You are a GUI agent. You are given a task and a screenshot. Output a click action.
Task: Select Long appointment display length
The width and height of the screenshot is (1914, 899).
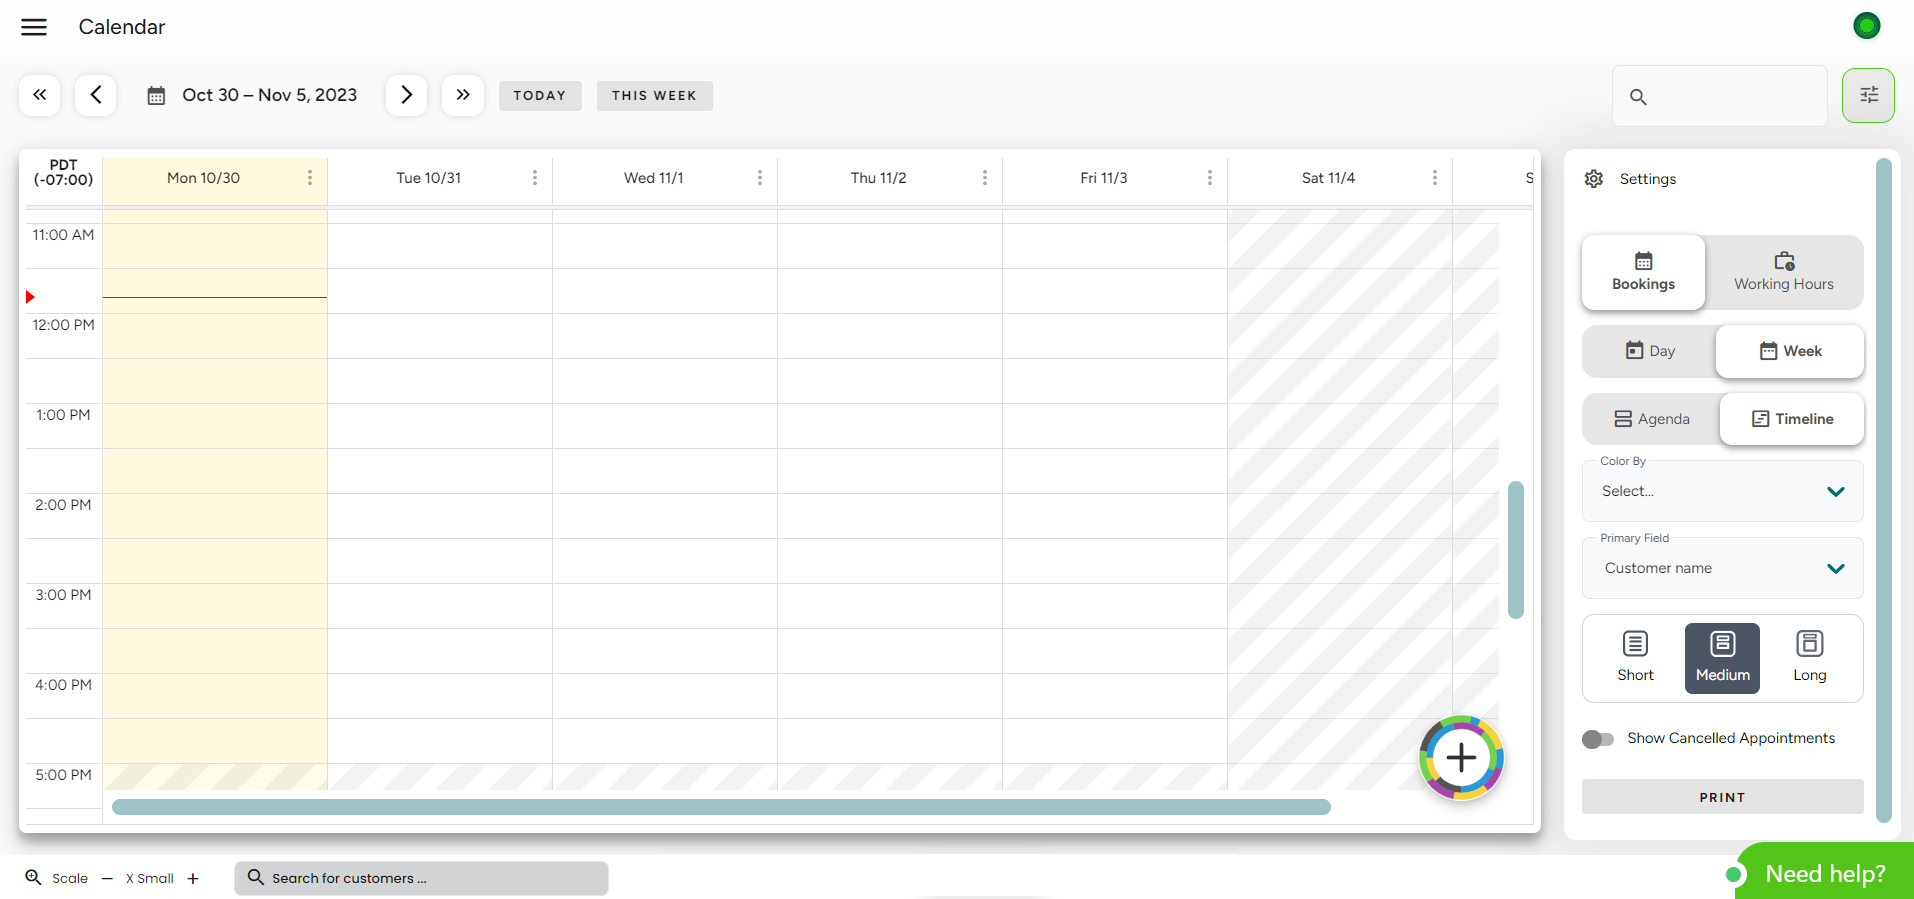click(1809, 657)
